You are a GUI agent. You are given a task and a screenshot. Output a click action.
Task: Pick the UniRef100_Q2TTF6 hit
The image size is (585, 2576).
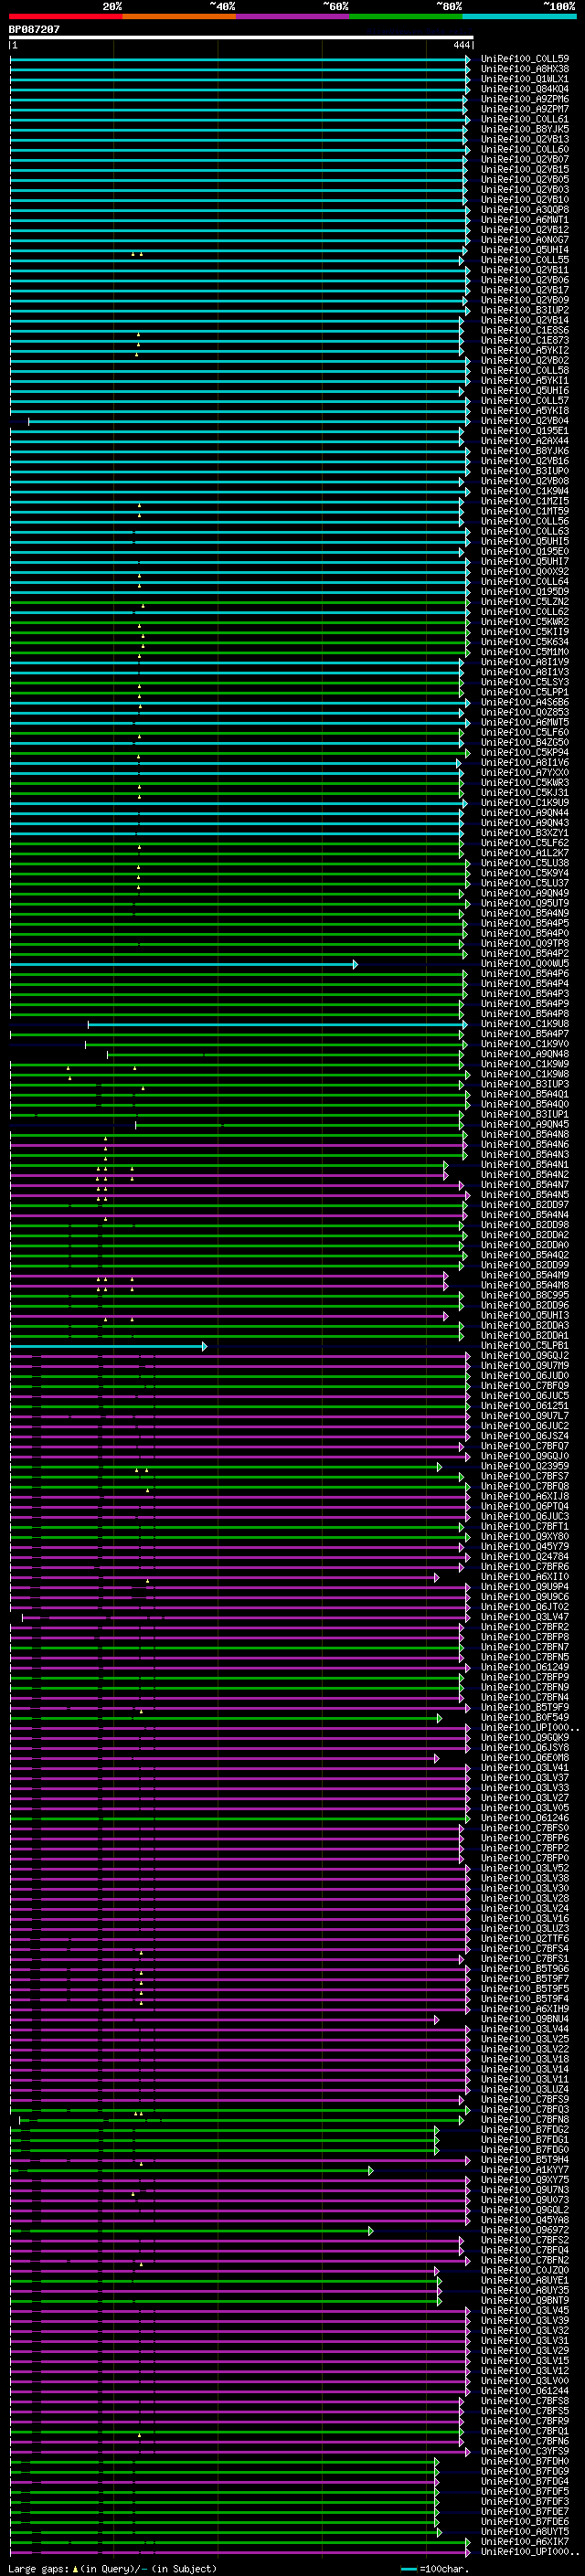525,1939
